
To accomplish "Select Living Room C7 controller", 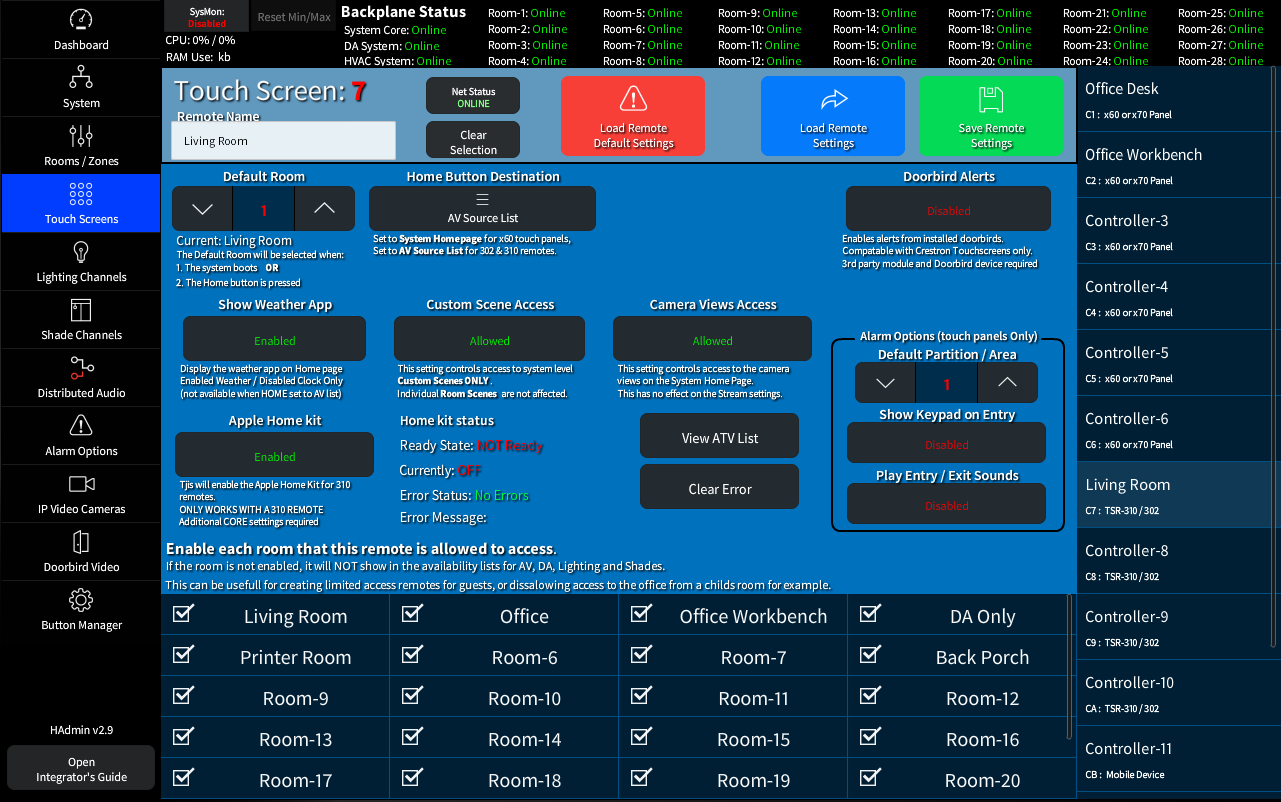I will click(x=1173, y=495).
